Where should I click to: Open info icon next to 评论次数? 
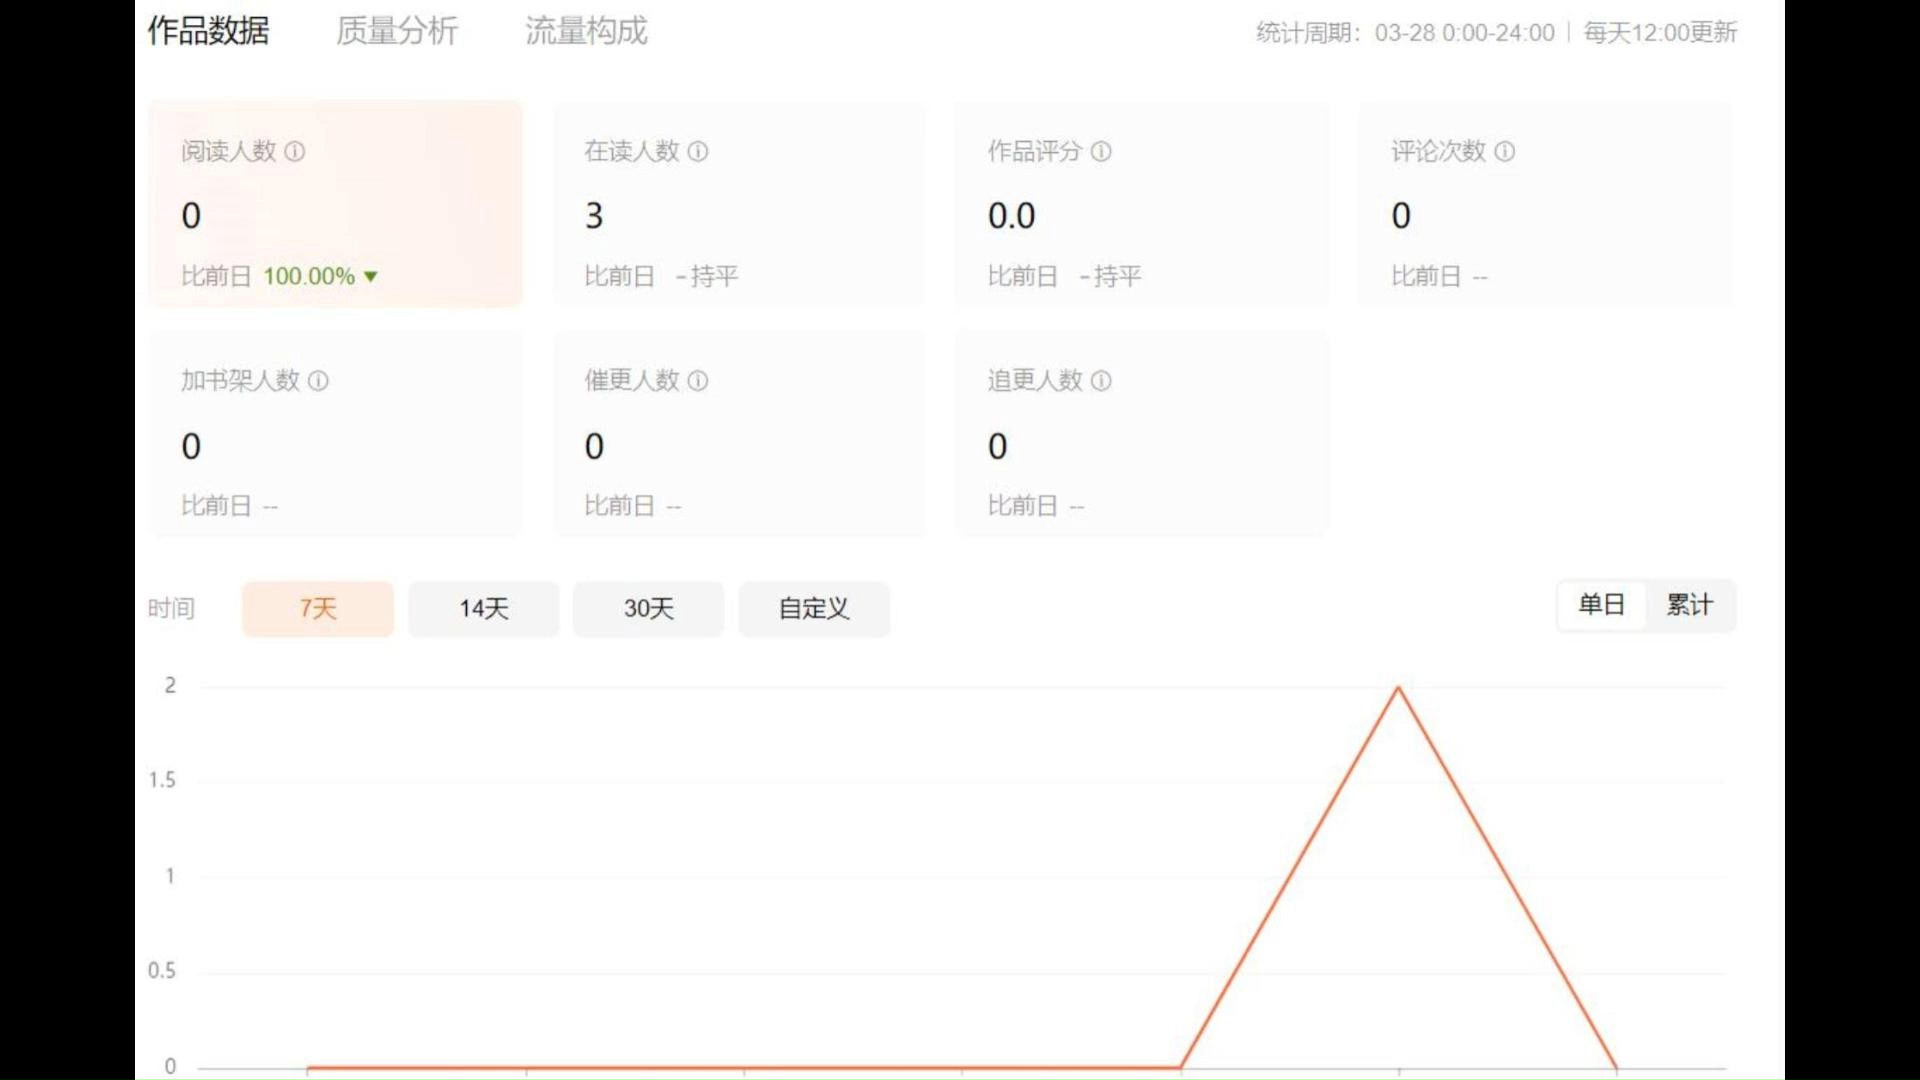coord(1505,151)
